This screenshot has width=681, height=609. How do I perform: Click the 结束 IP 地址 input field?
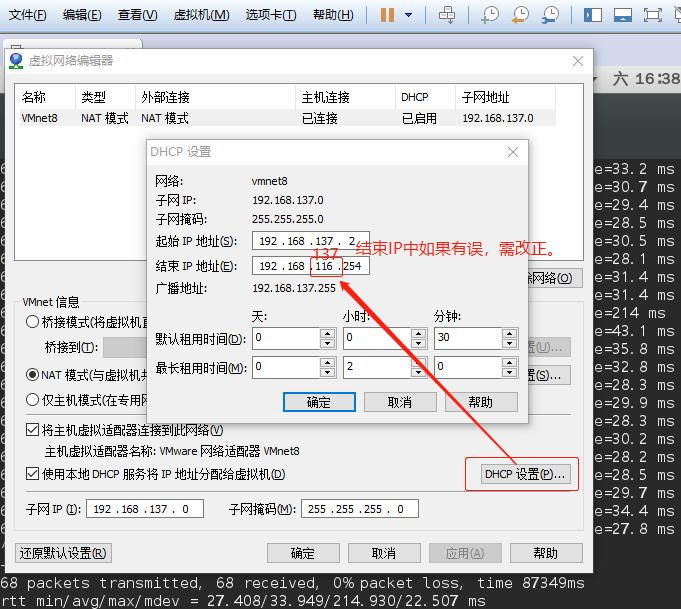(311, 266)
